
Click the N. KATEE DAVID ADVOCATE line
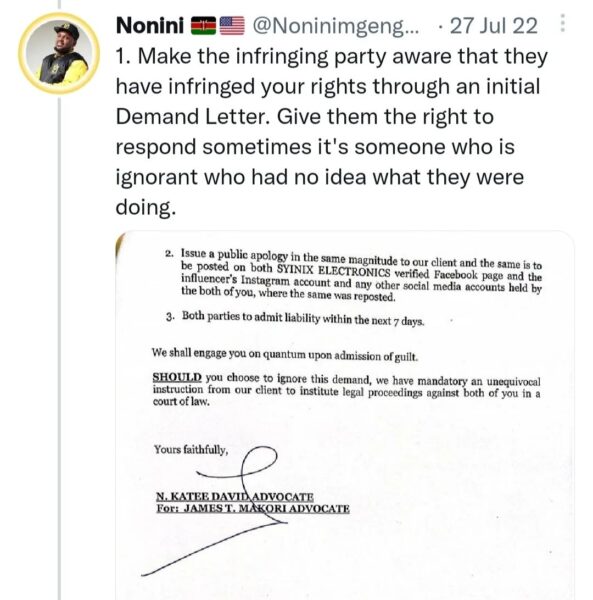(x=235, y=497)
